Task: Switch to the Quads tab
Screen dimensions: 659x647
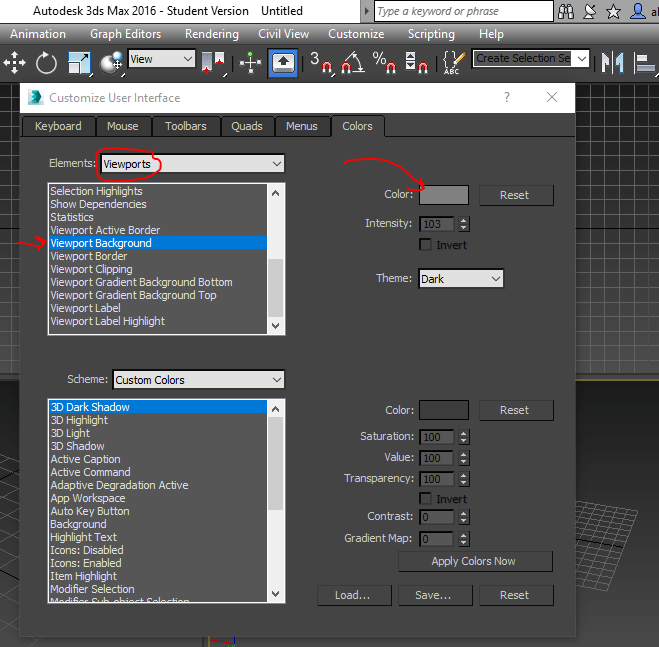Action: (x=247, y=126)
